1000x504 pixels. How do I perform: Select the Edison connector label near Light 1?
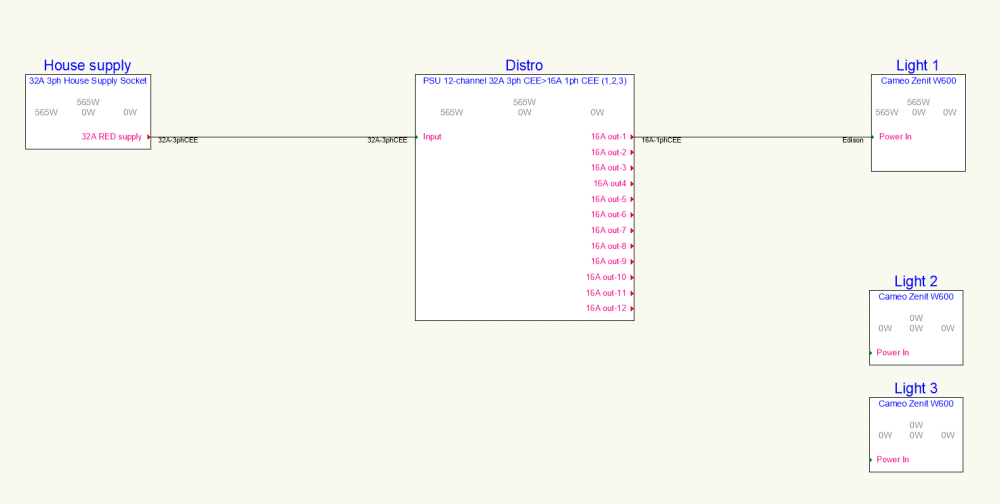[x=853, y=141]
